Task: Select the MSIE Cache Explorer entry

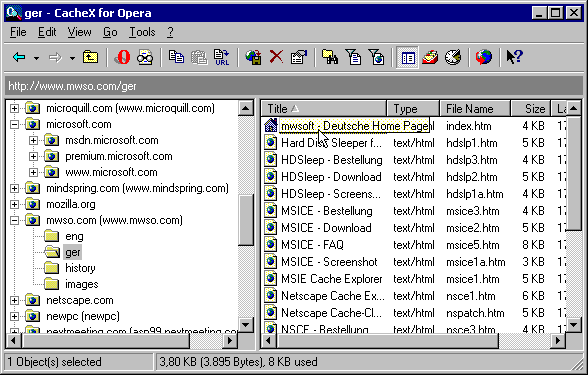Action: [332, 279]
